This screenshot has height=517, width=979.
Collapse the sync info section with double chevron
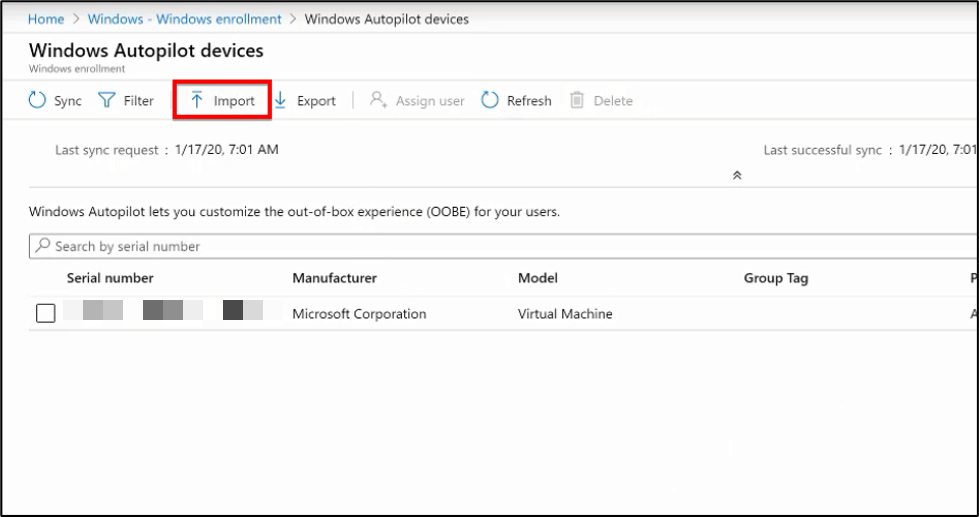pos(737,175)
